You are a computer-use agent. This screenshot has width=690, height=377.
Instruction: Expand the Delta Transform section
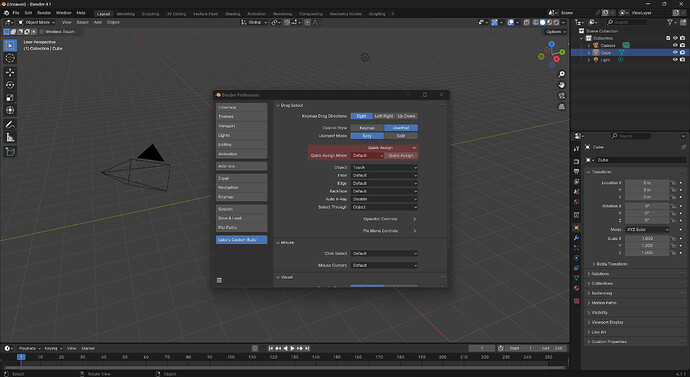[x=612, y=264]
